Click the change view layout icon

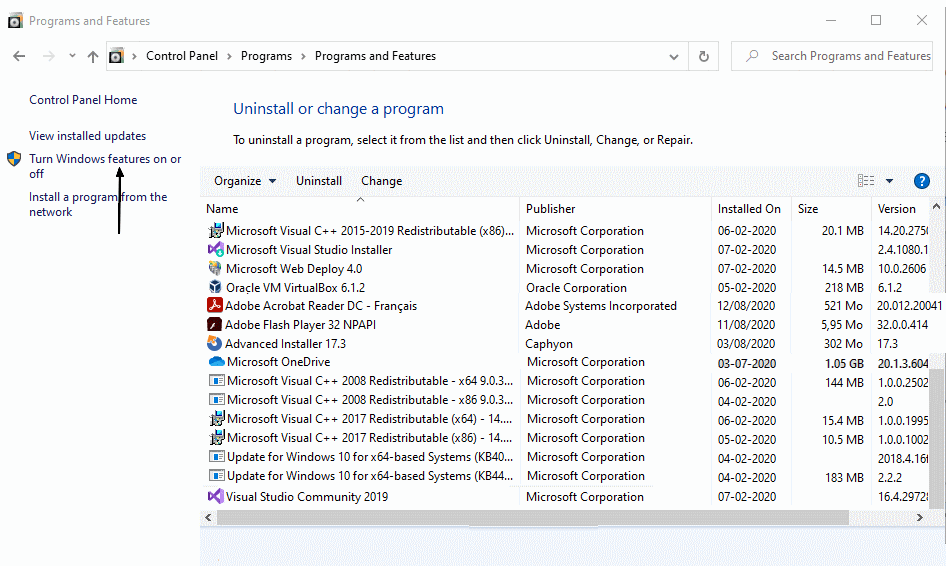tap(866, 180)
